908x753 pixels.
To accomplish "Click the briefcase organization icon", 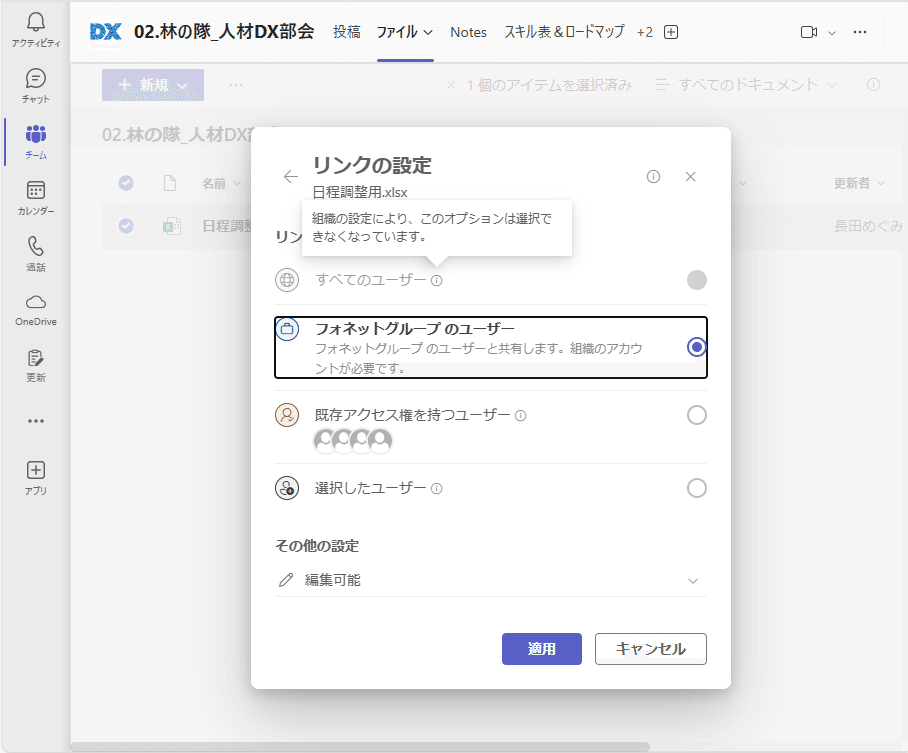I will [x=287, y=329].
